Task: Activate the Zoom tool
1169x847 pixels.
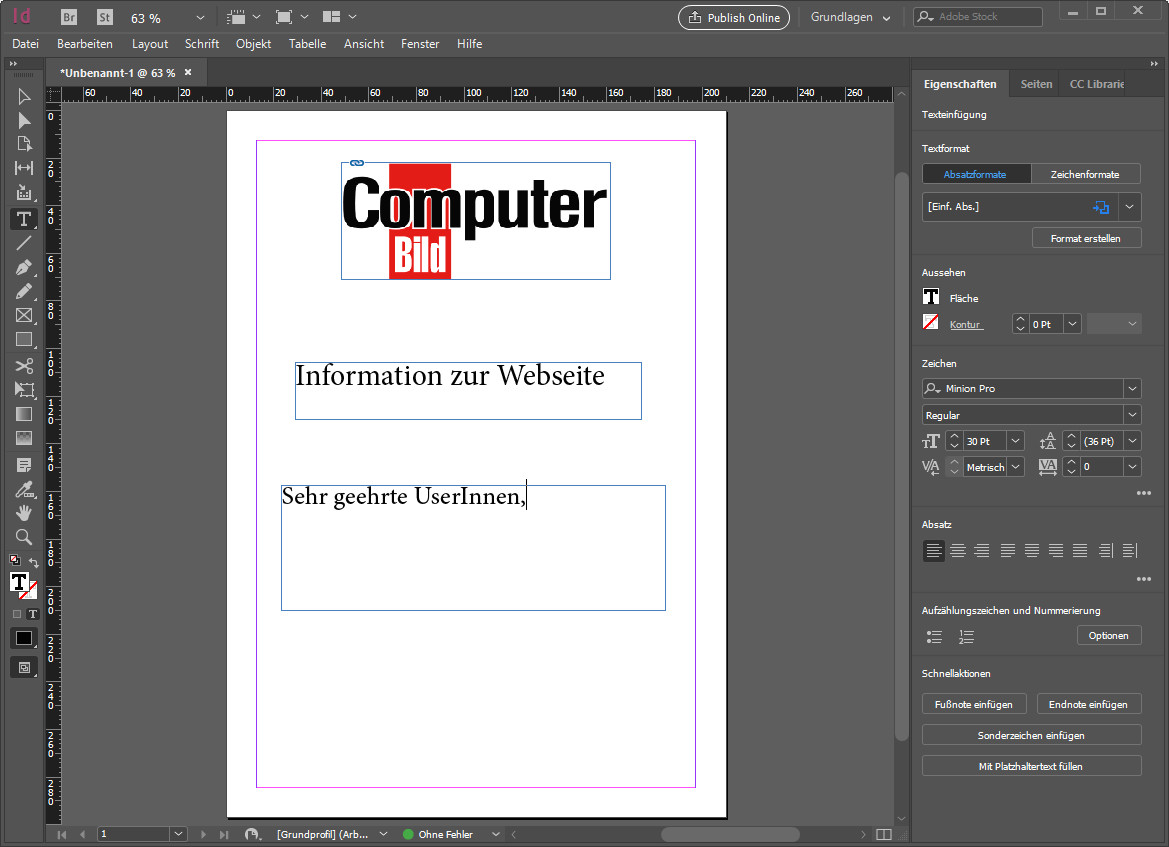Action: [24, 537]
